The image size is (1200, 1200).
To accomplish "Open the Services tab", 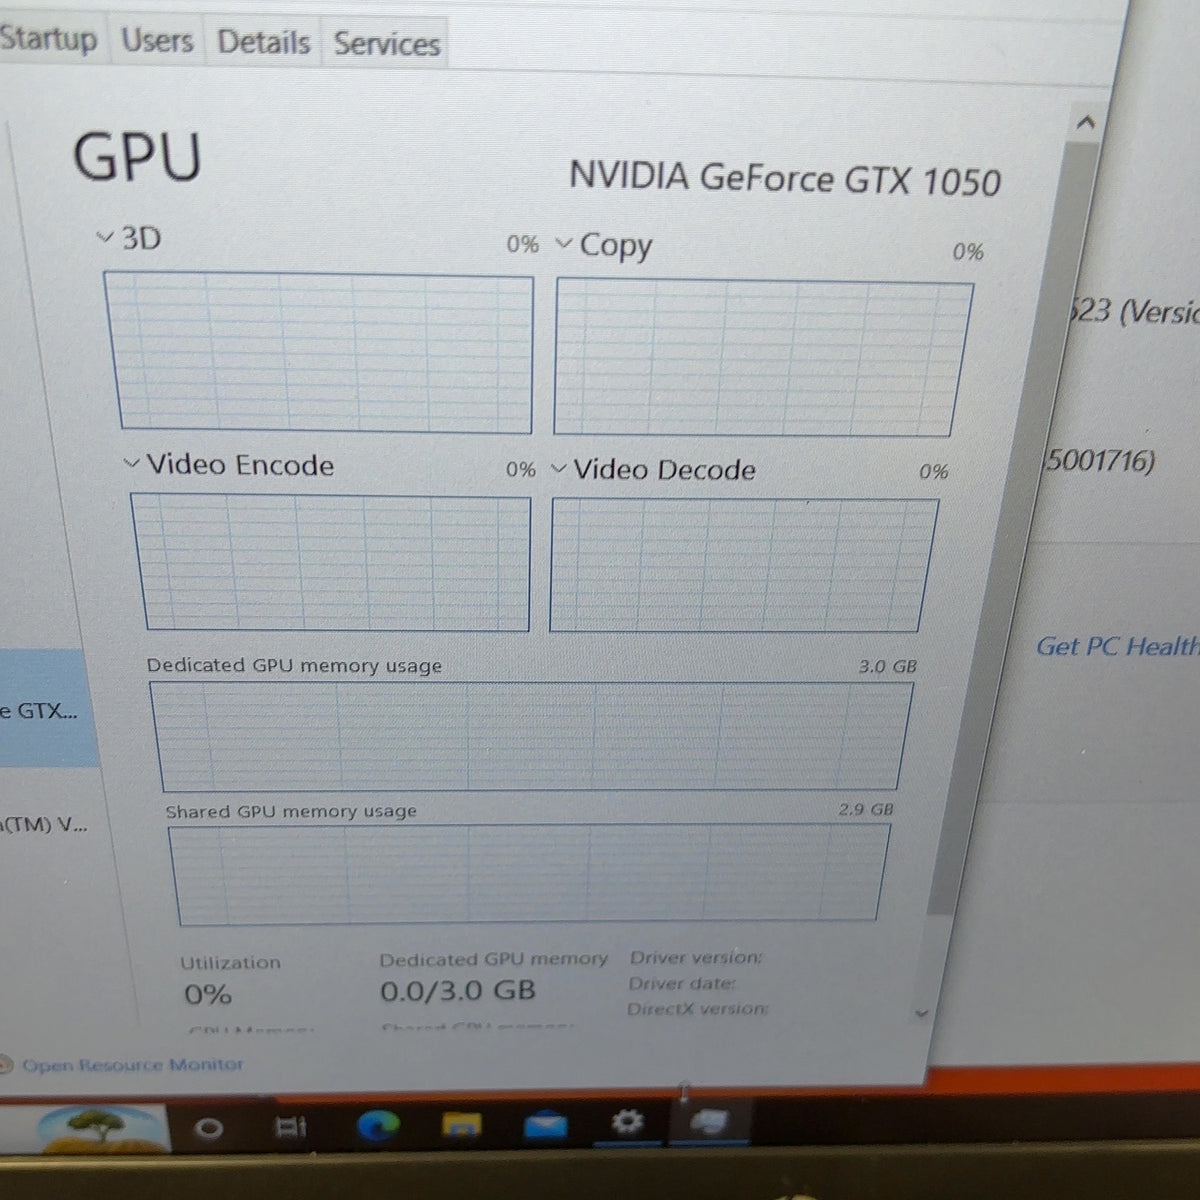I will [386, 44].
